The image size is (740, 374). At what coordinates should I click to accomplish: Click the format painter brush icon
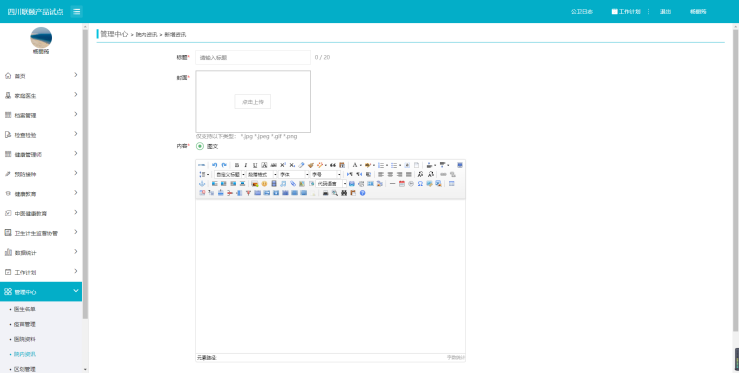(310, 165)
